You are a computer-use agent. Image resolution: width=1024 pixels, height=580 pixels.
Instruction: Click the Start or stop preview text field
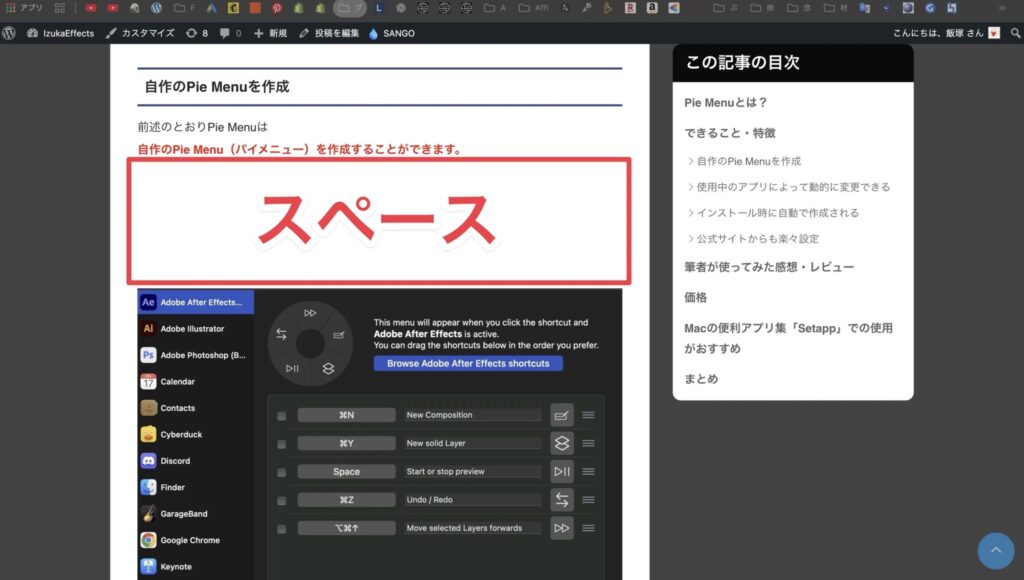(472, 472)
